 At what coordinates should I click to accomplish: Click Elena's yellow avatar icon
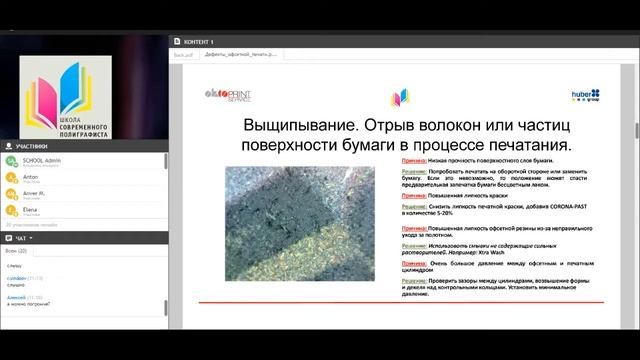tap(11, 210)
